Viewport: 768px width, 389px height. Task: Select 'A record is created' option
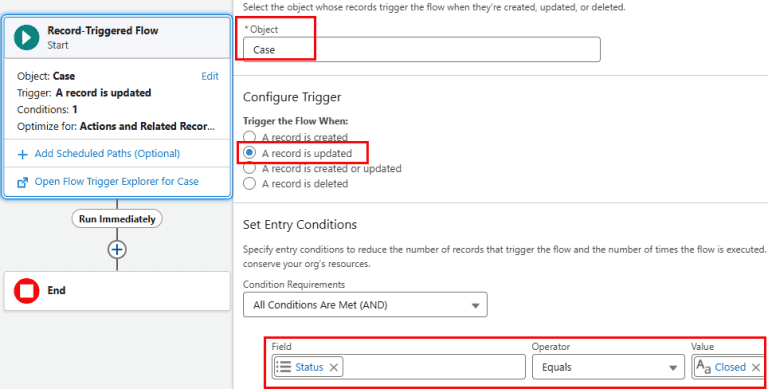tap(249, 137)
